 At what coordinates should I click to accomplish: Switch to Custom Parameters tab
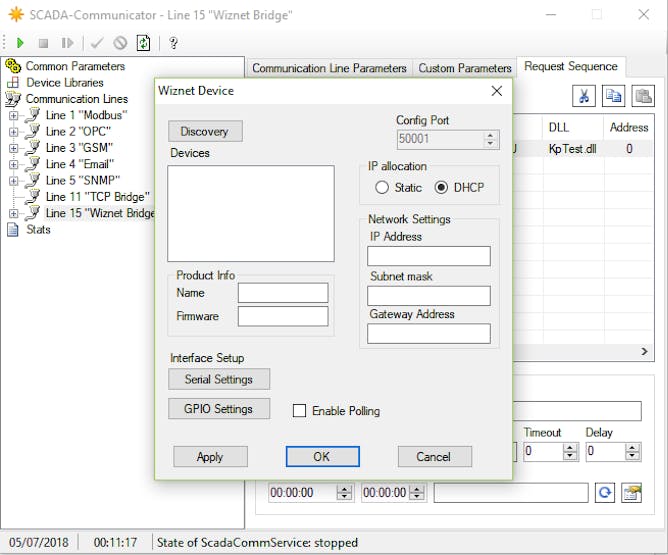[x=465, y=68]
